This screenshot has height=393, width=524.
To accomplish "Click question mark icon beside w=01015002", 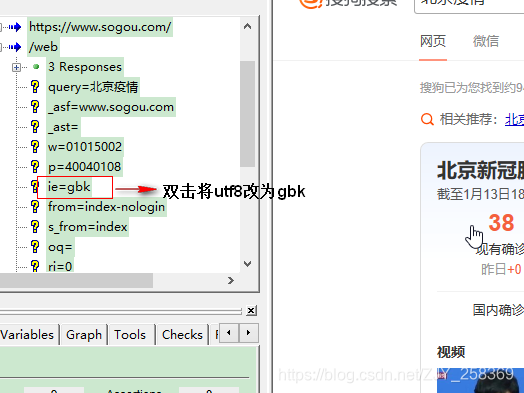I will 35,147.
